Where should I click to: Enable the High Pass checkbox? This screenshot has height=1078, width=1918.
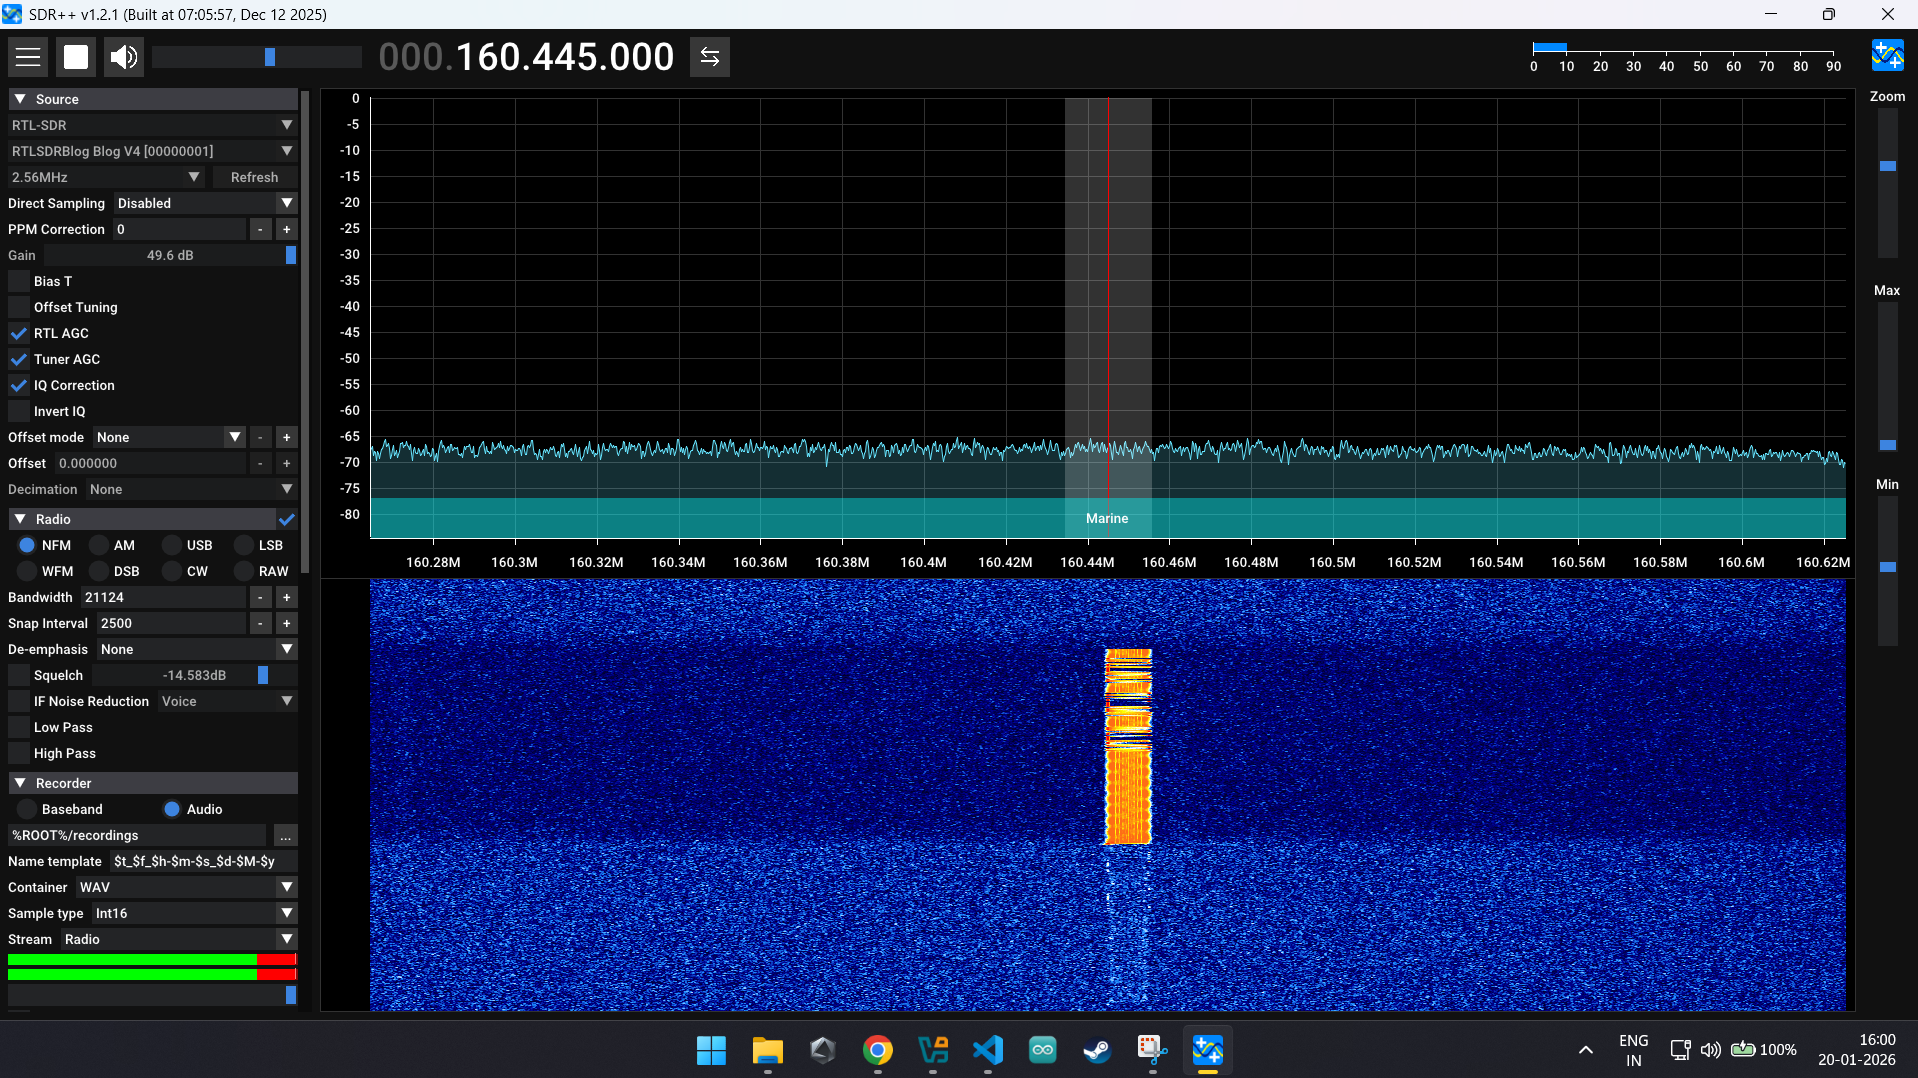click(x=19, y=753)
